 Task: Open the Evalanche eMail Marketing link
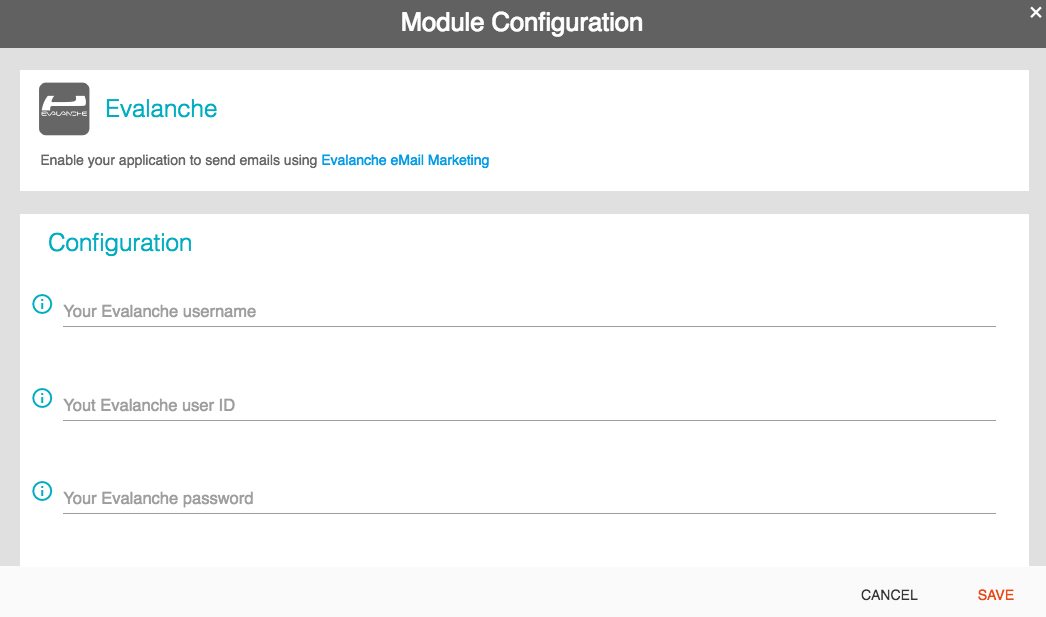pos(405,160)
